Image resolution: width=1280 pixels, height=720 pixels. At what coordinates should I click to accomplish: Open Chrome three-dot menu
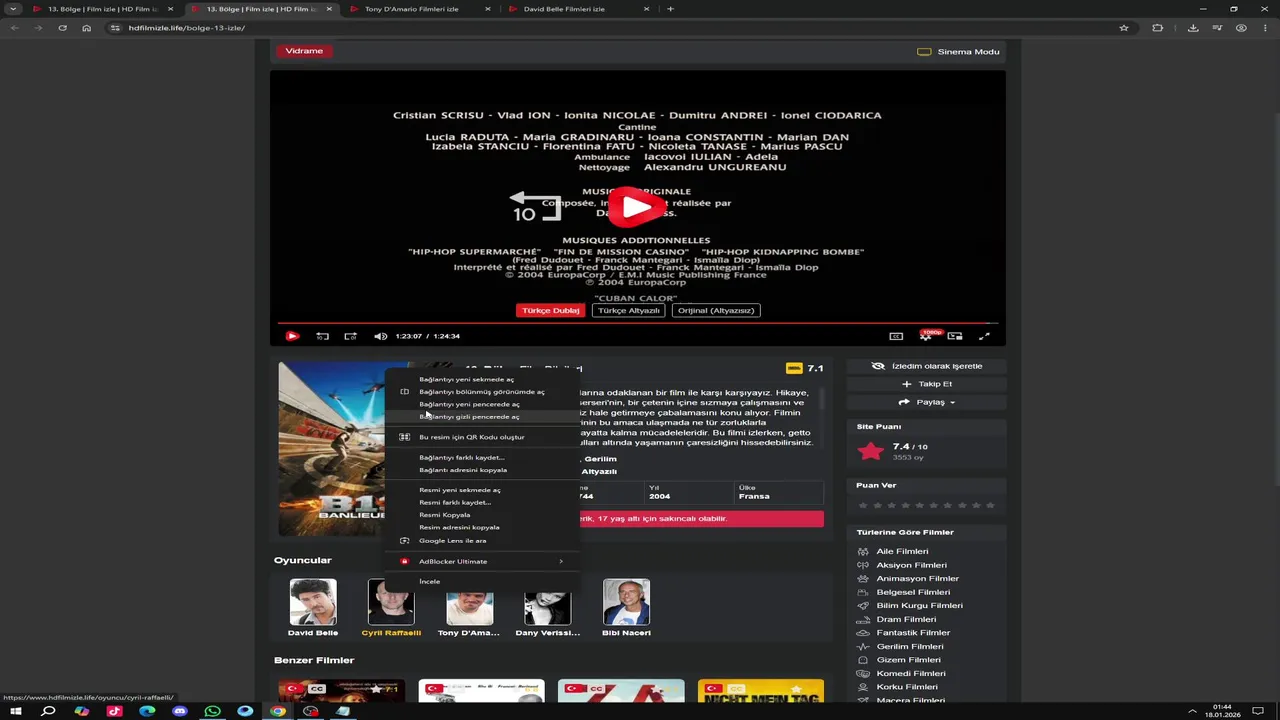click(1266, 28)
